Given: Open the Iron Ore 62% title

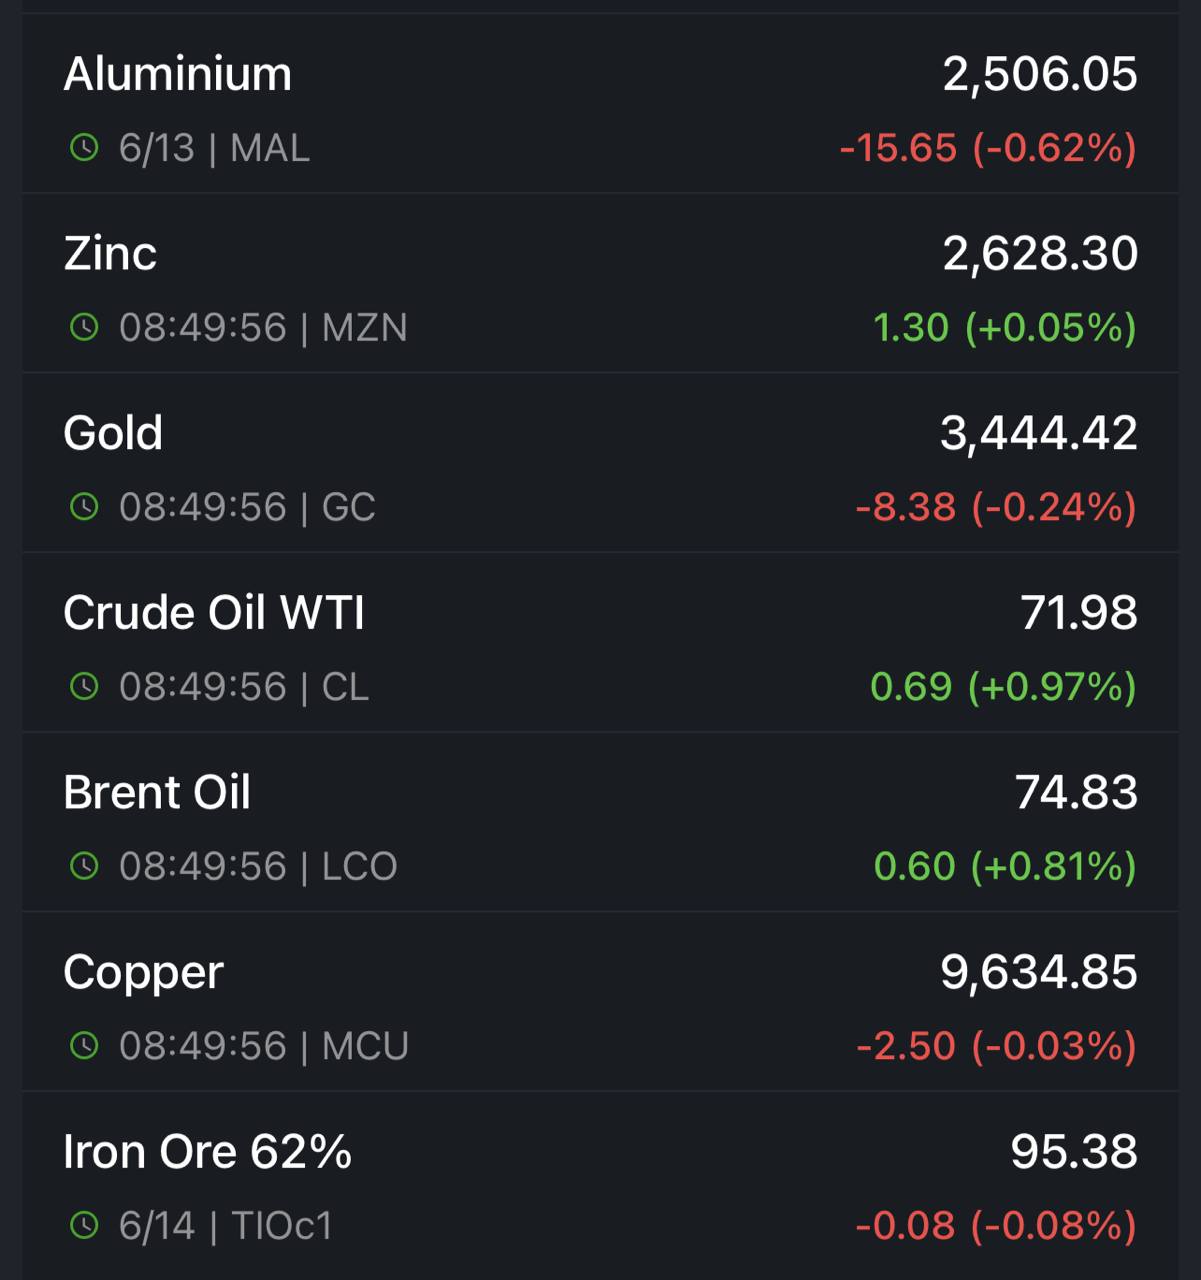Looking at the screenshot, I should tap(208, 1152).
